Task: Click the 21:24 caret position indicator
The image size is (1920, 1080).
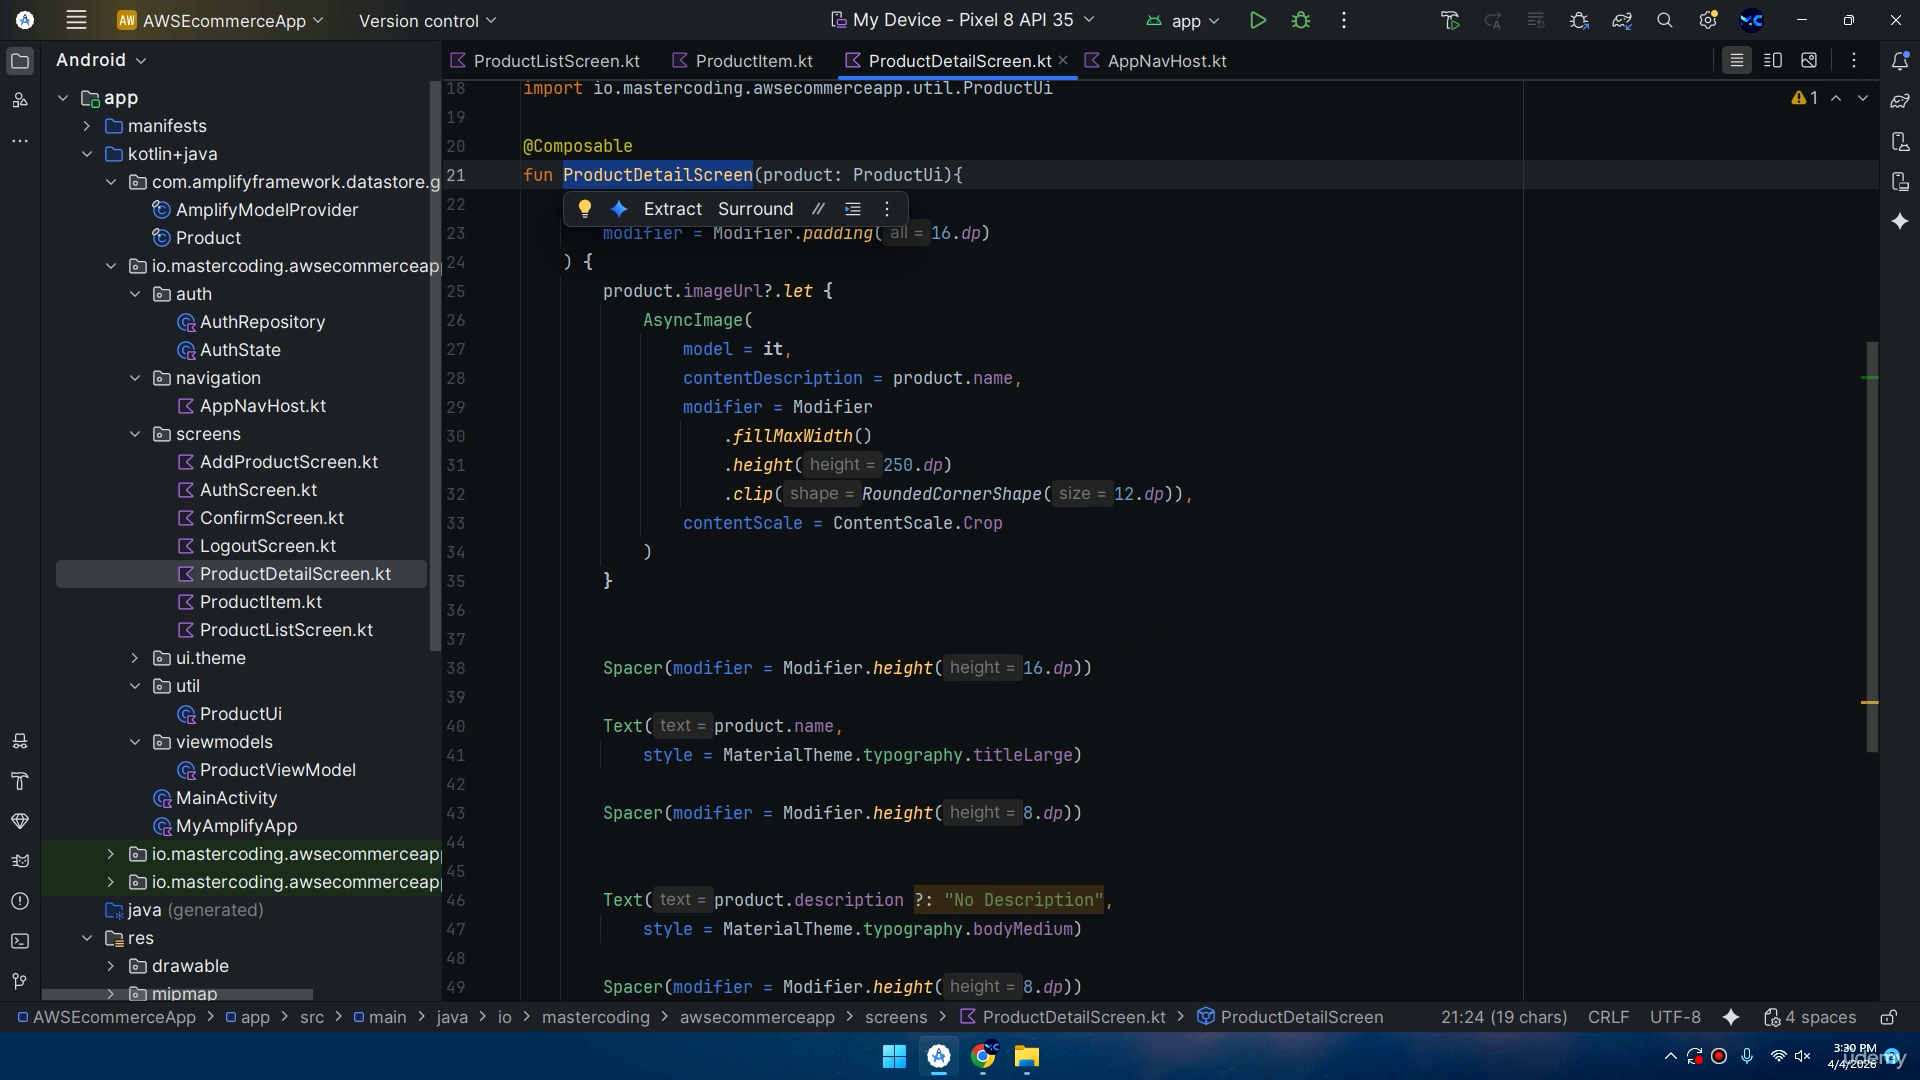Action: click(1504, 1017)
